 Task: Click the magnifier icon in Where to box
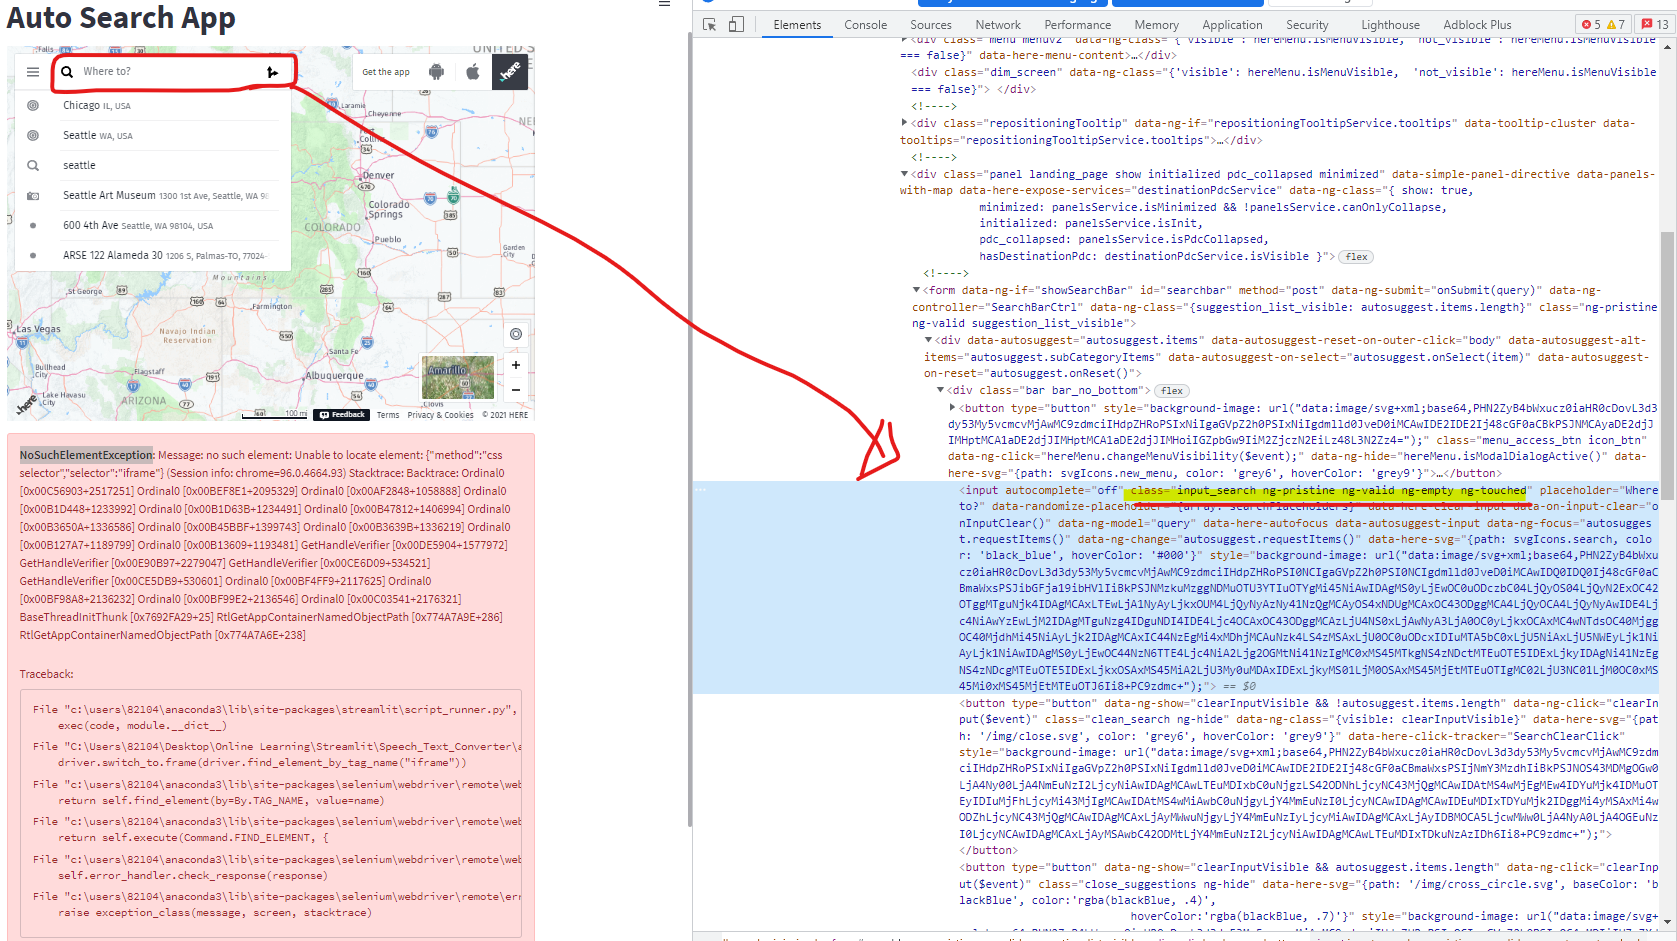(x=67, y=72)
